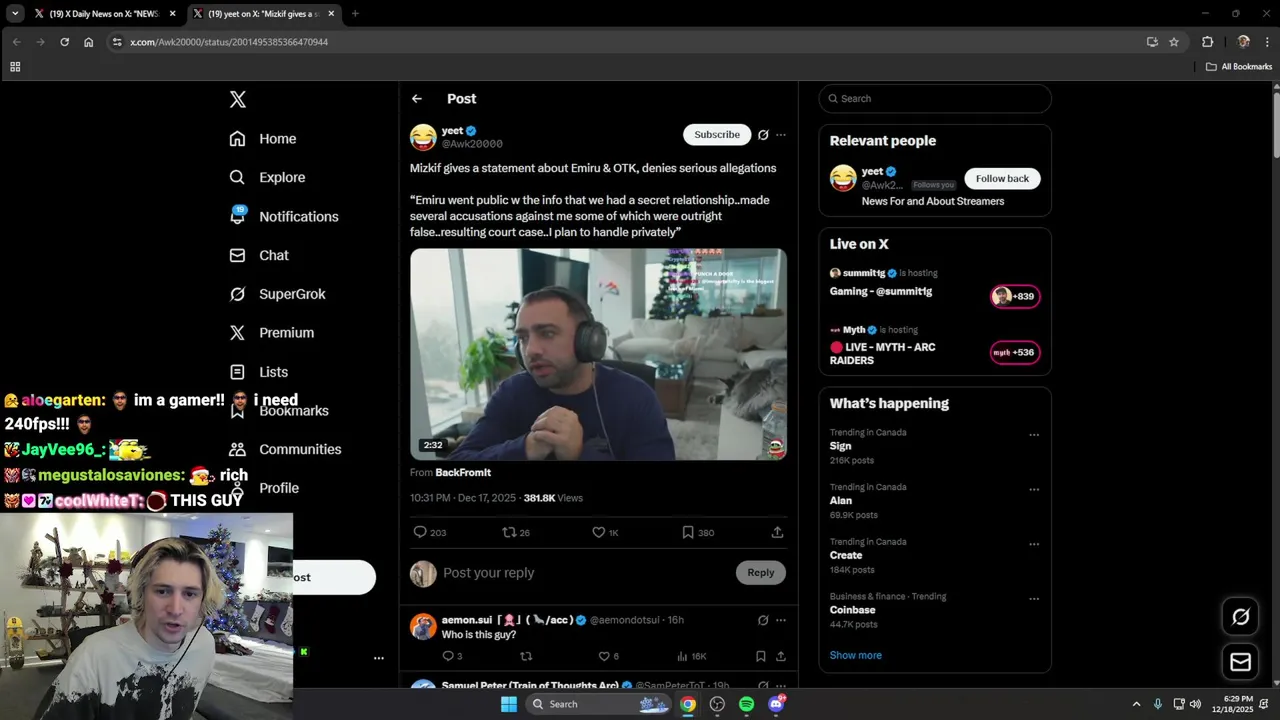Screen dimensions: 1280x720
Task: Open All Bookmarks folder
Action: (x=1239, y=67)
